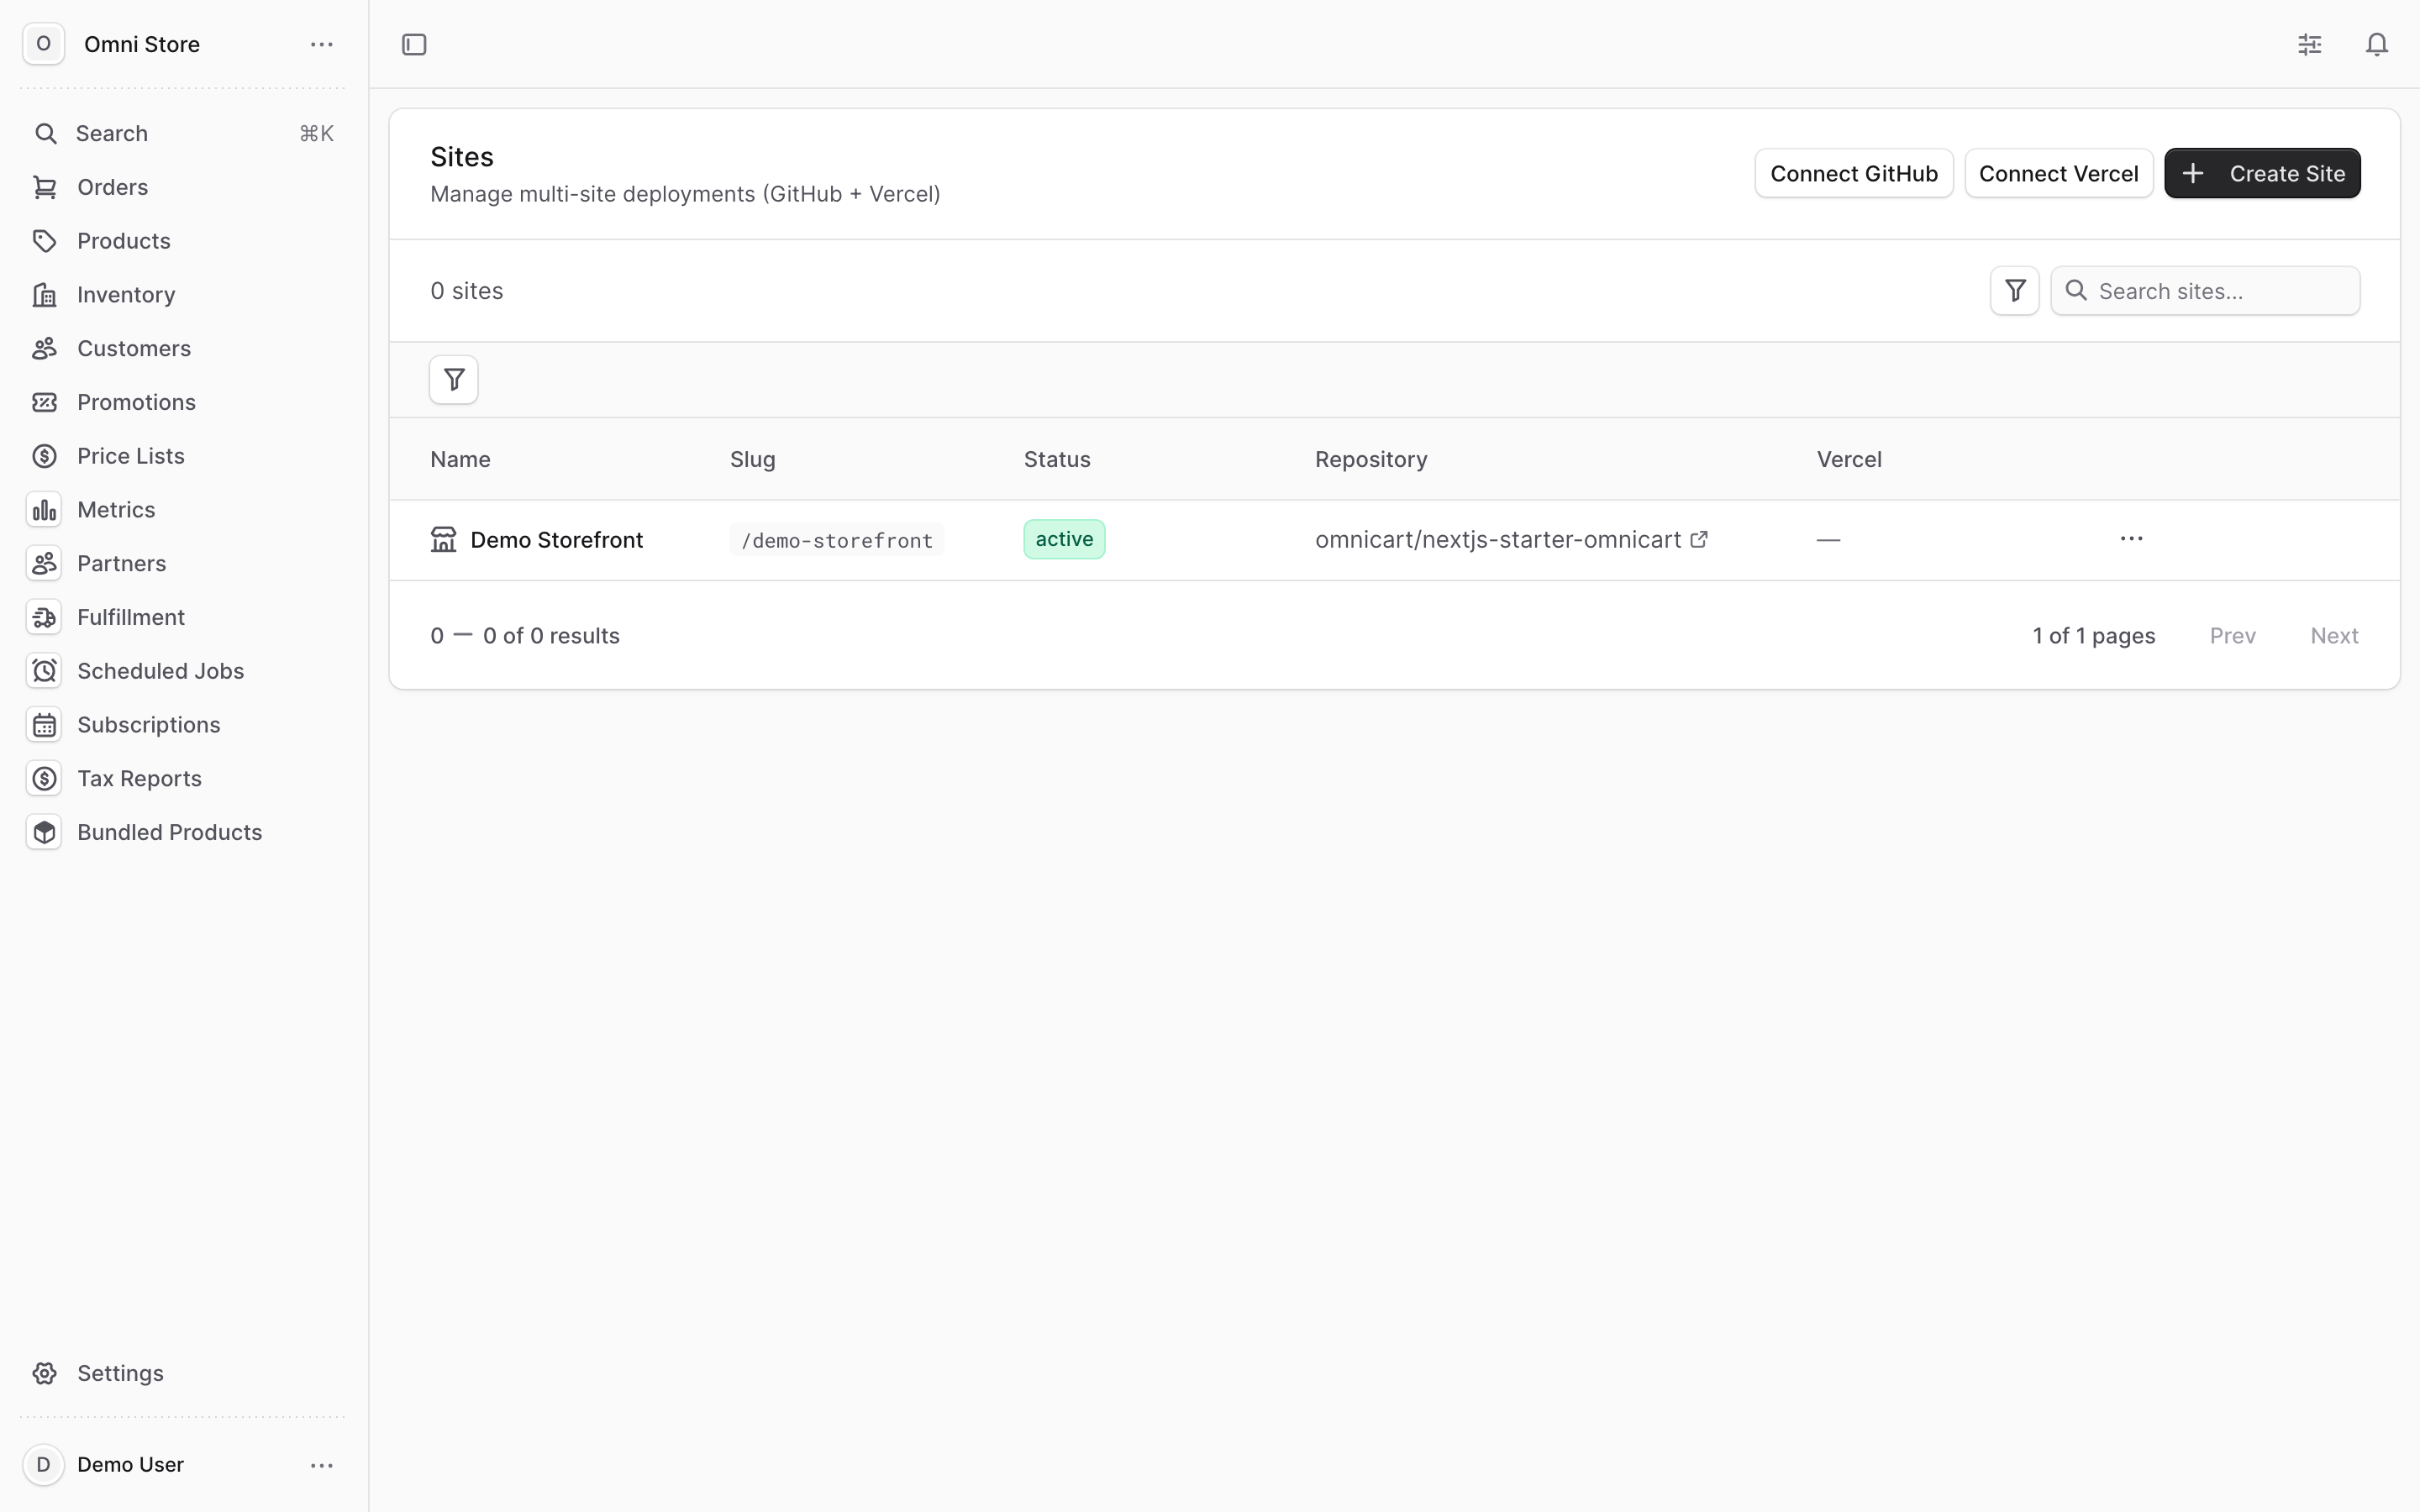Go to Bundled Products
Viewport: 2420px width, 1512px height.
click(184, 832)
